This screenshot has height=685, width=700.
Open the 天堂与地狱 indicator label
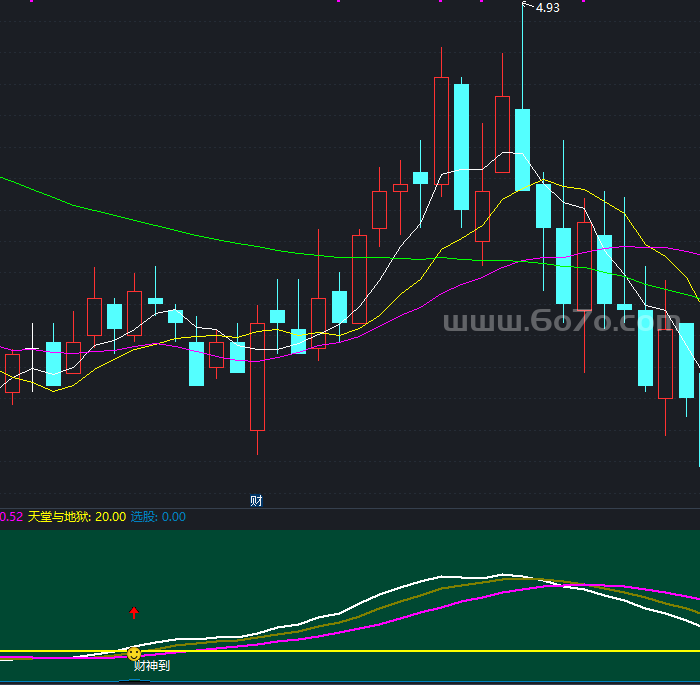[x=59, y=517]
